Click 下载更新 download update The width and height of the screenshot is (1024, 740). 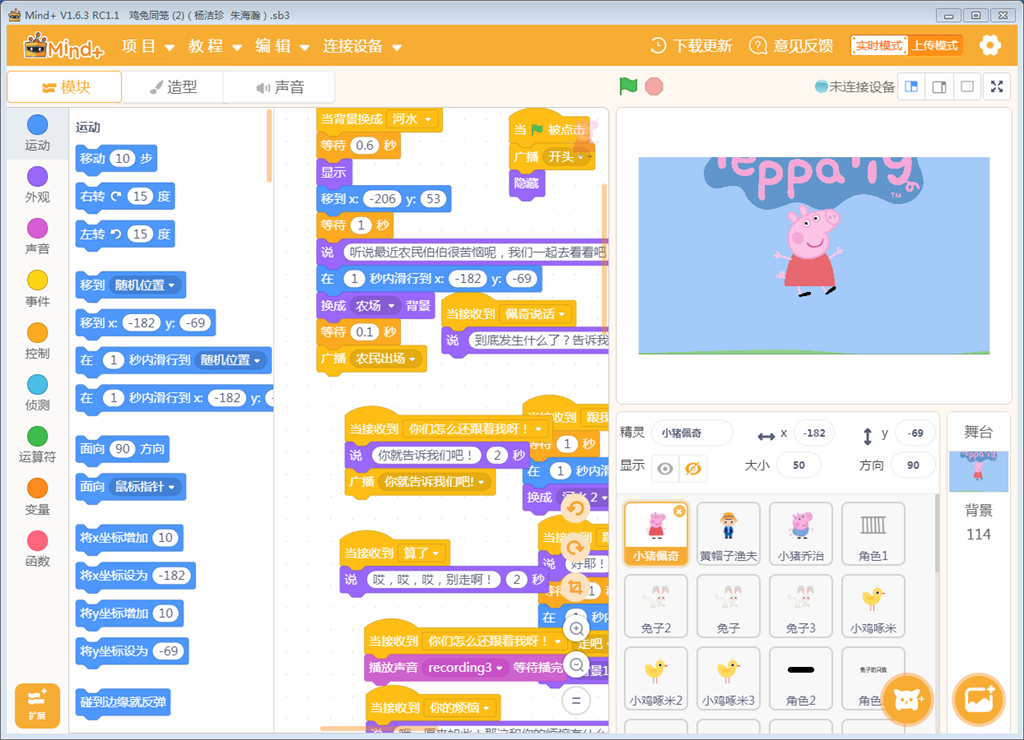[x=692, y=46]
